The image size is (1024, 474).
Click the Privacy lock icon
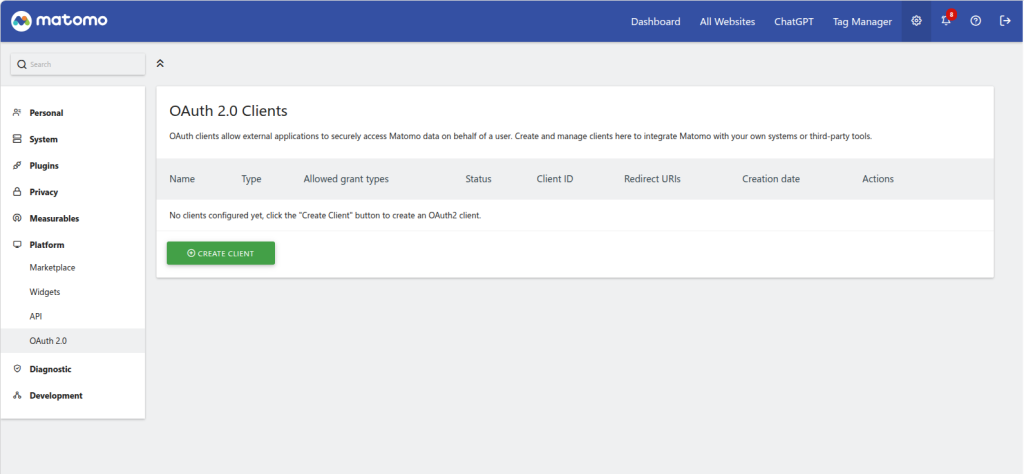click(x=17, y=192)
